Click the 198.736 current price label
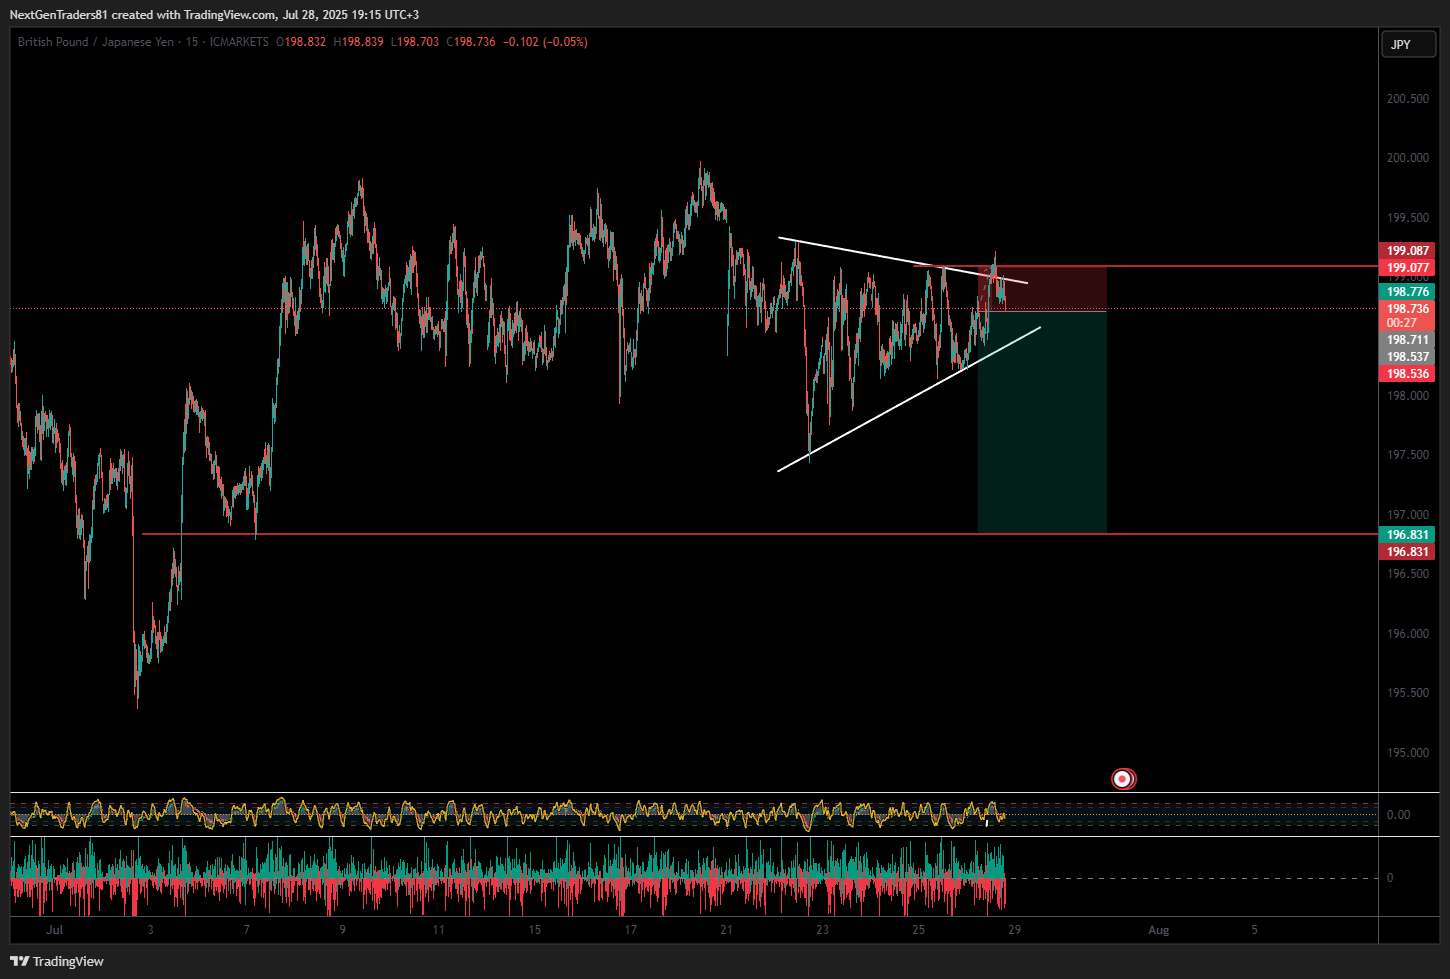 click(1407, 309)
